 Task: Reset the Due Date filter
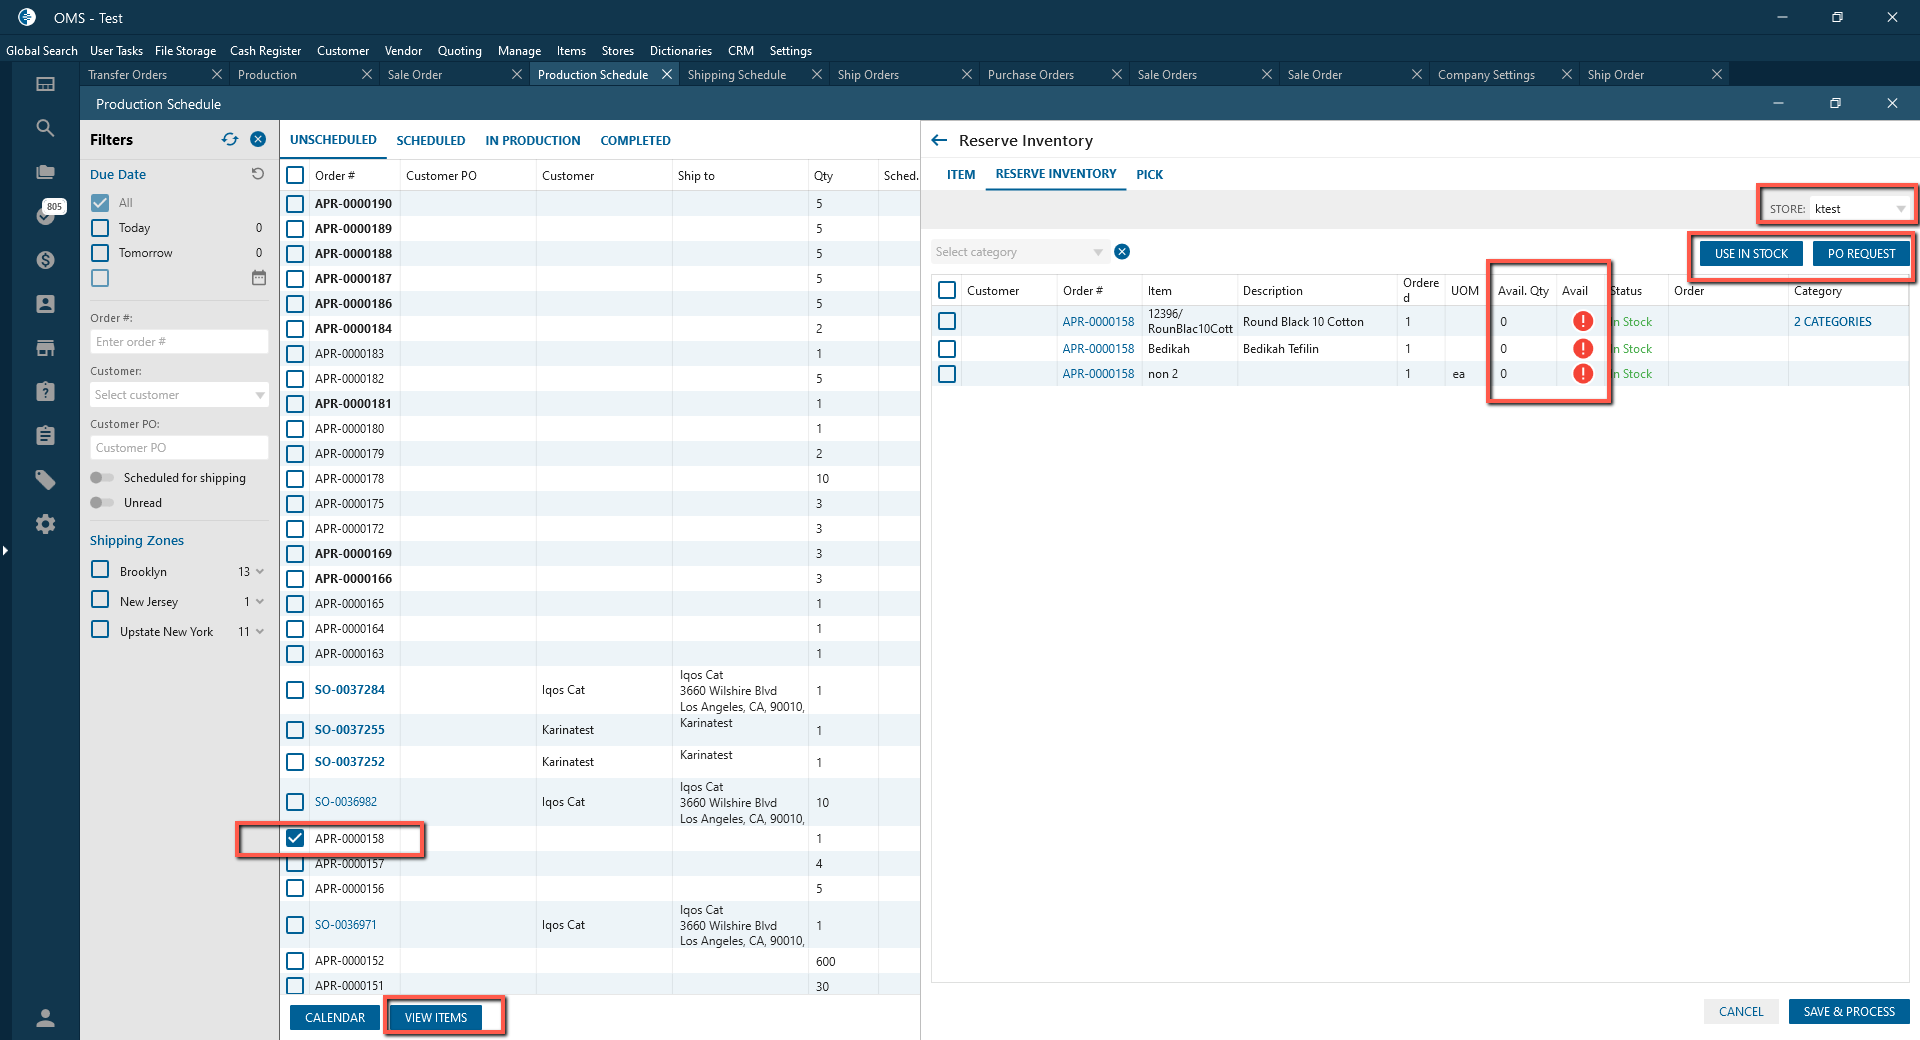tap(258, 174)
